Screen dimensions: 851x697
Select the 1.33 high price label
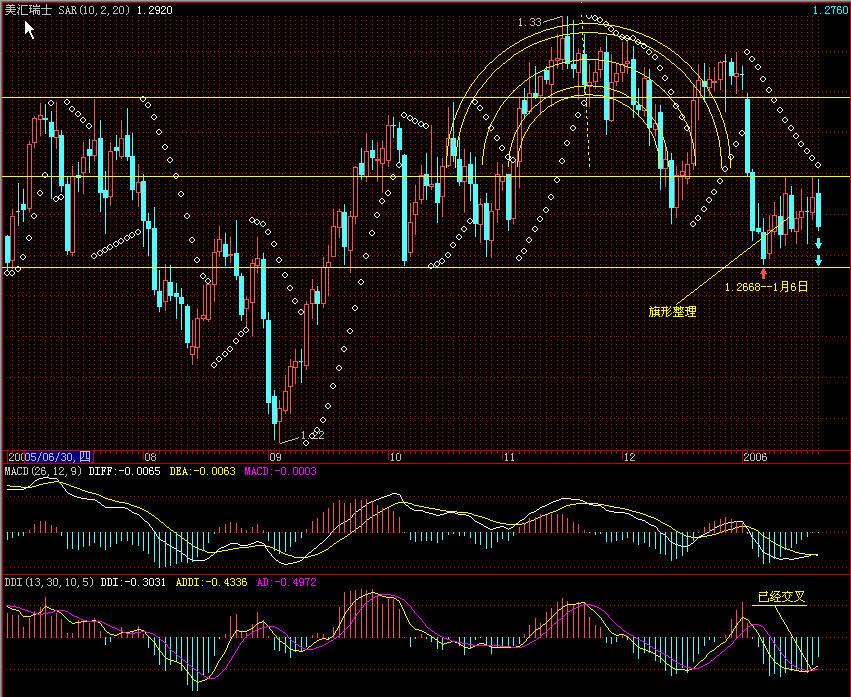pos(529,22)
